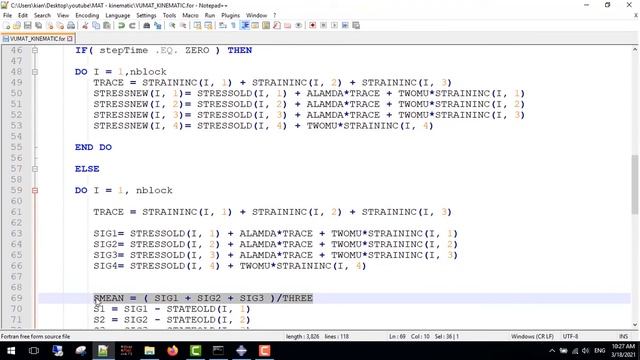Cut selection using scissors icon
The height and width of the screenshot is (360, 640).
coord(85,25)
